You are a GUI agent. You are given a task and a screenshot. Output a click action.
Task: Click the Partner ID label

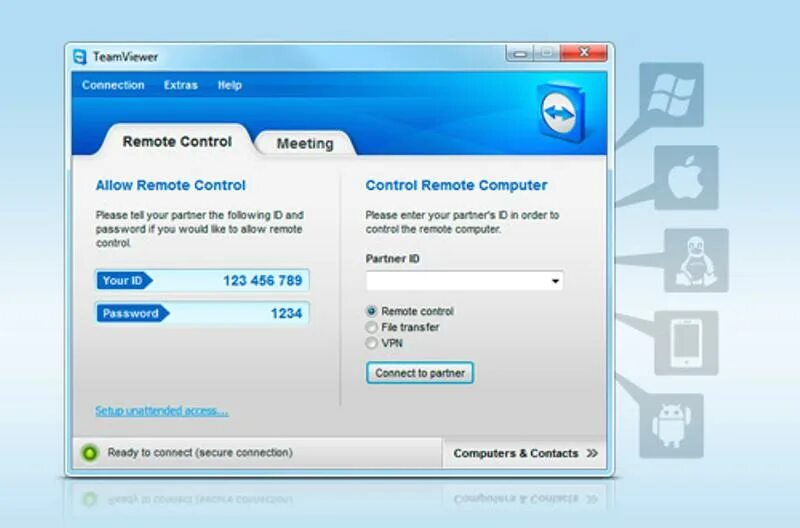point(392,259)
